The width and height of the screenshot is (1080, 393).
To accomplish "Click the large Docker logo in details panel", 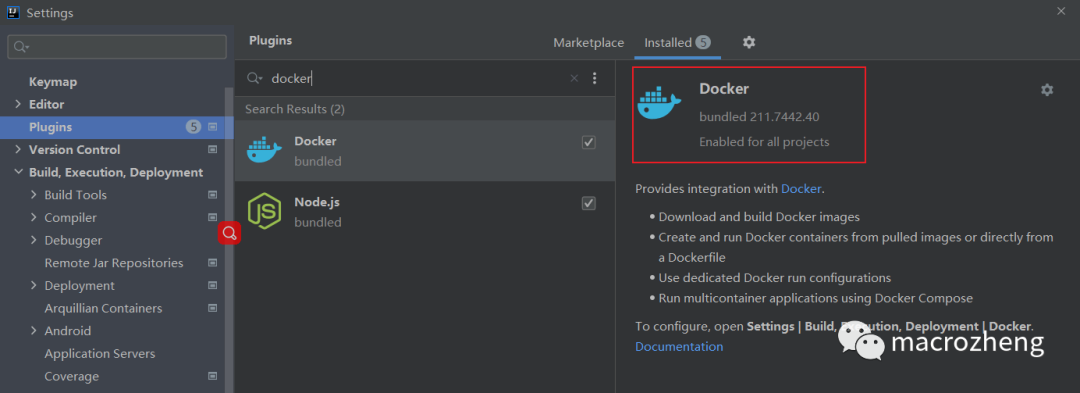I will click(659, 103).
